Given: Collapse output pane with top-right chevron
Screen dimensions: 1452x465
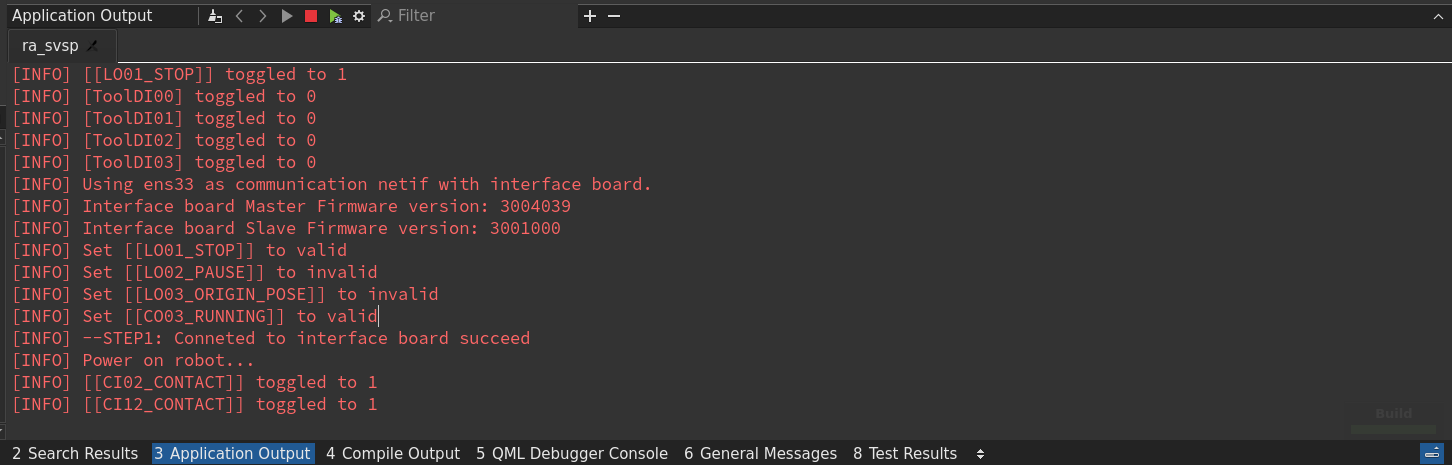Looking at the screenshot, I should (x=1438, y=16).
